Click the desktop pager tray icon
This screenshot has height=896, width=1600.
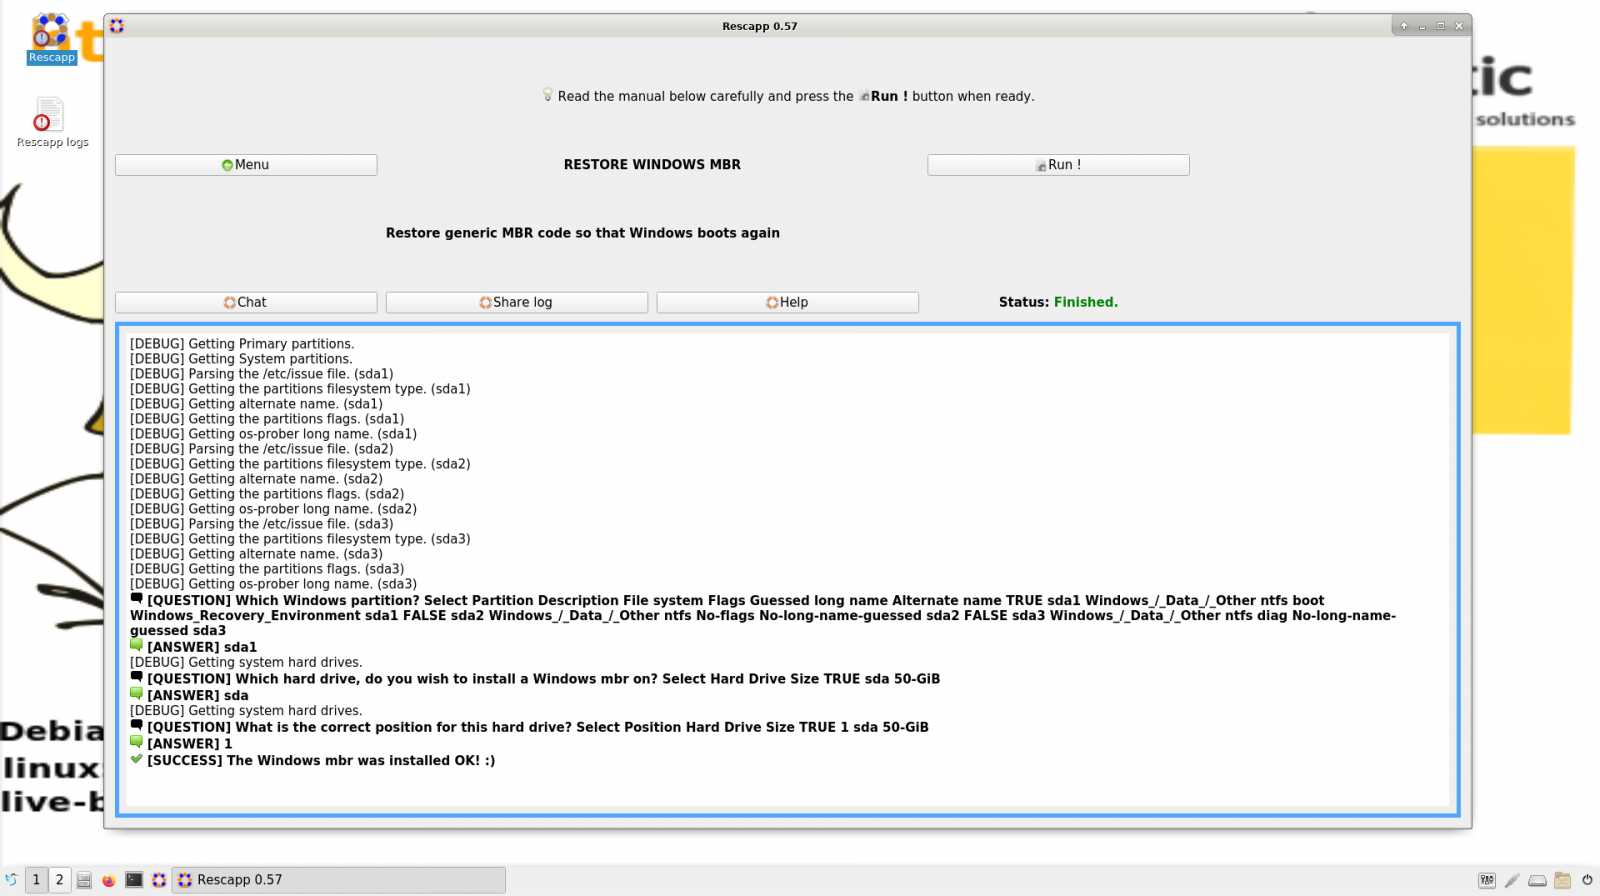click(1562, 880)
